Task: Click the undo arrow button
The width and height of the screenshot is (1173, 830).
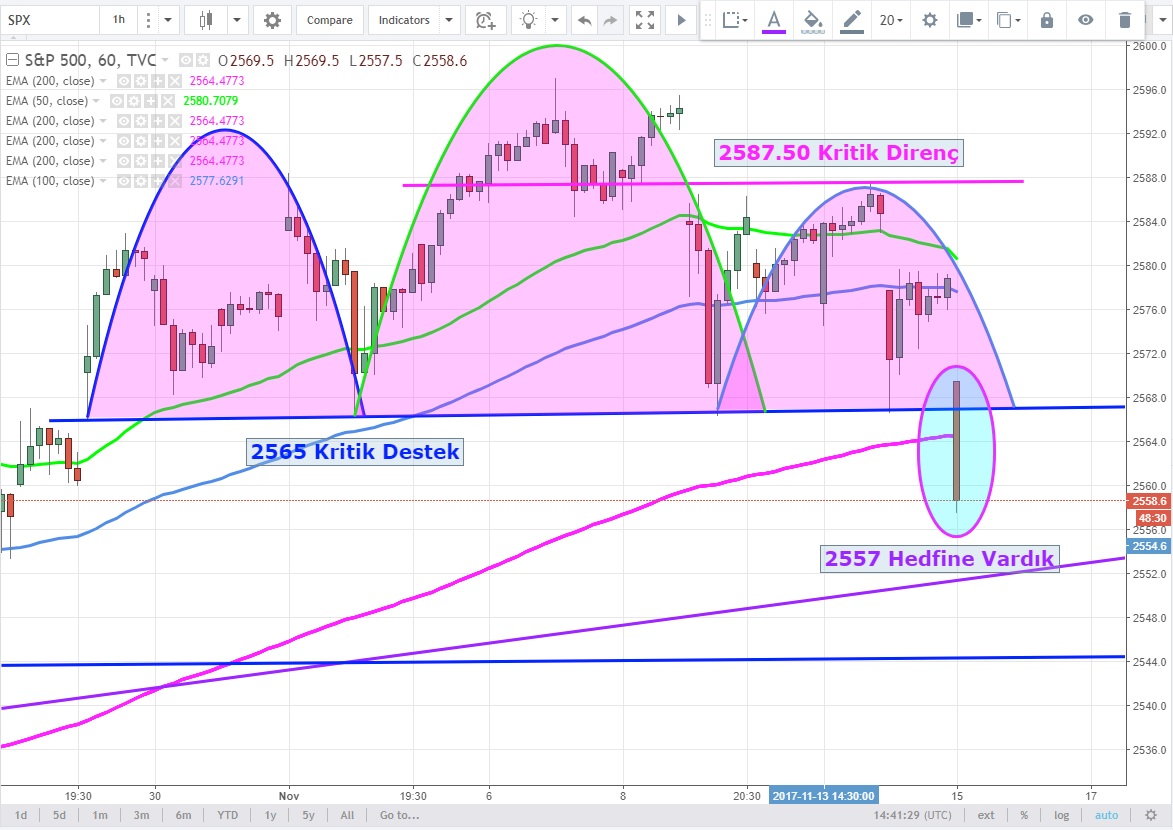Action: coord(585,20)
